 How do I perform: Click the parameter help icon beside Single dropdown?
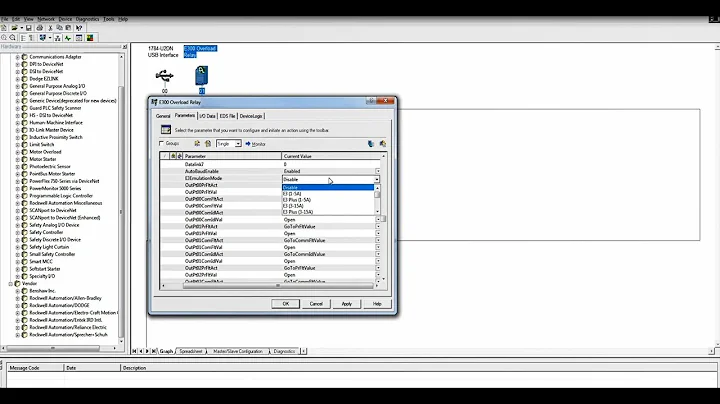tap(208, 144)
